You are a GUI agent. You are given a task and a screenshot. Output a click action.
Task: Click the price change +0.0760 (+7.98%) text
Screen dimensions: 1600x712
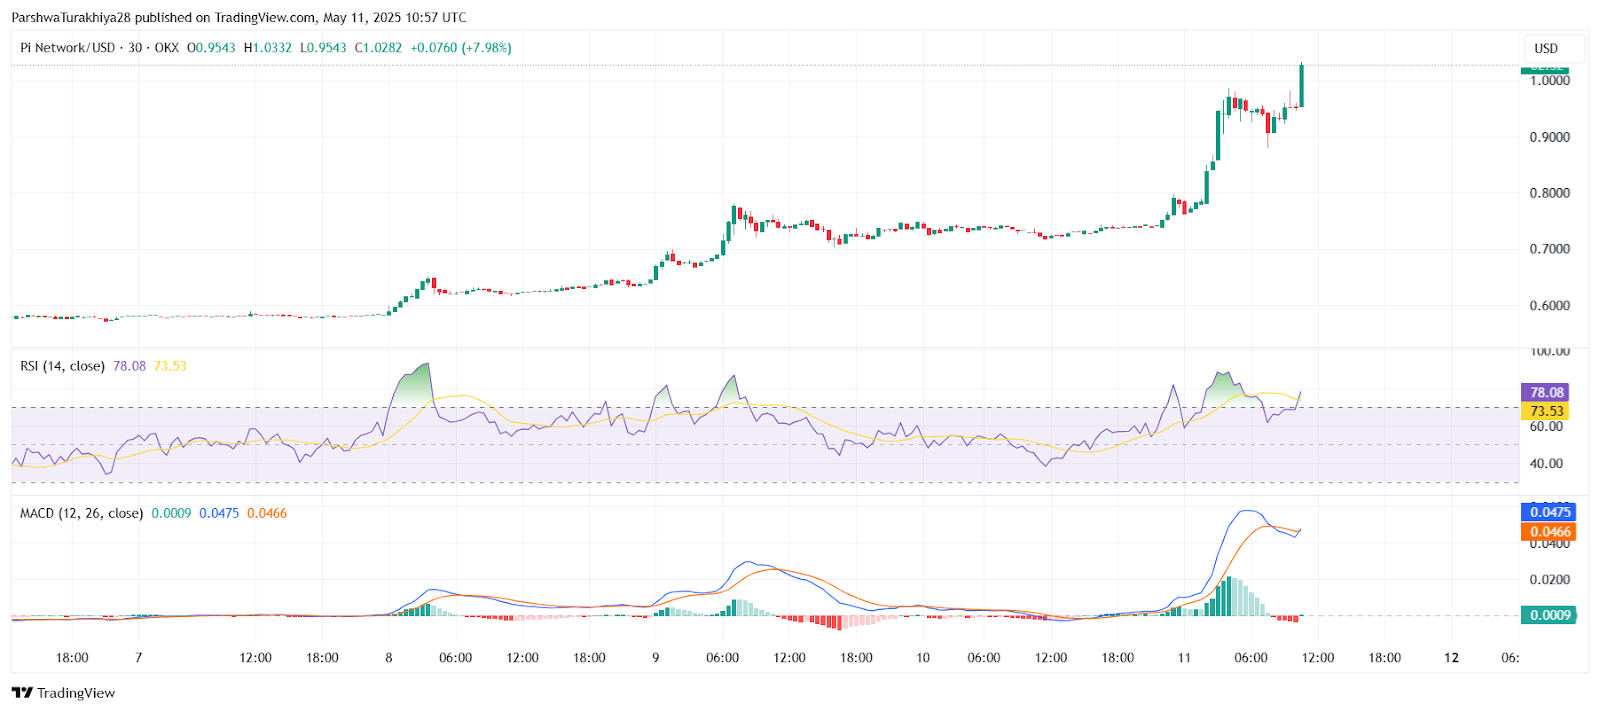pyautogui.click(x=461, y=48)
